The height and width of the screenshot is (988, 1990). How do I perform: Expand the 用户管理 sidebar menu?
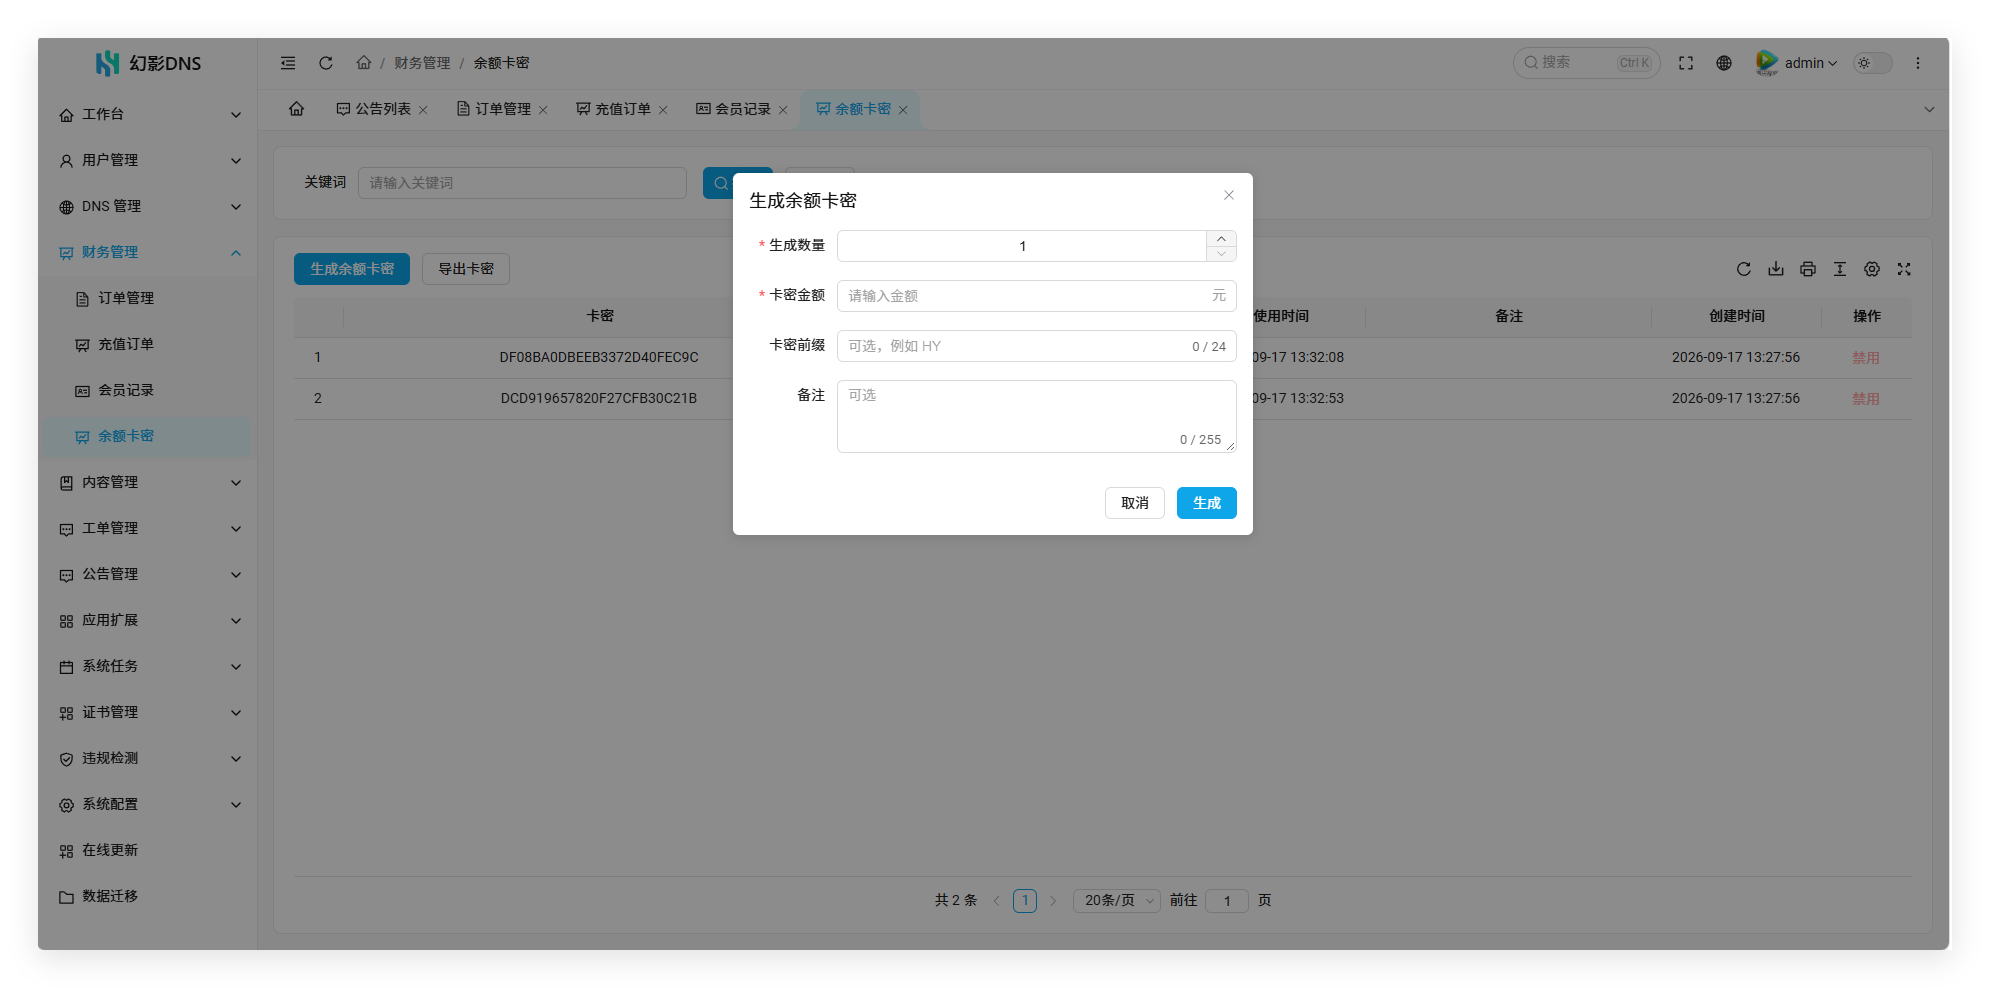[x=149, y=161]
